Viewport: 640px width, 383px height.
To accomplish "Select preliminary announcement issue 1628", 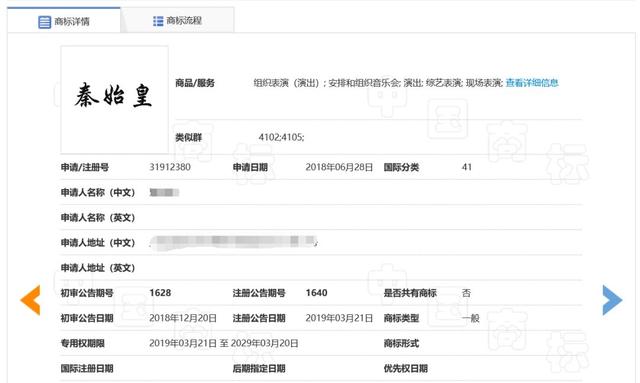I will tap(160, 293).
